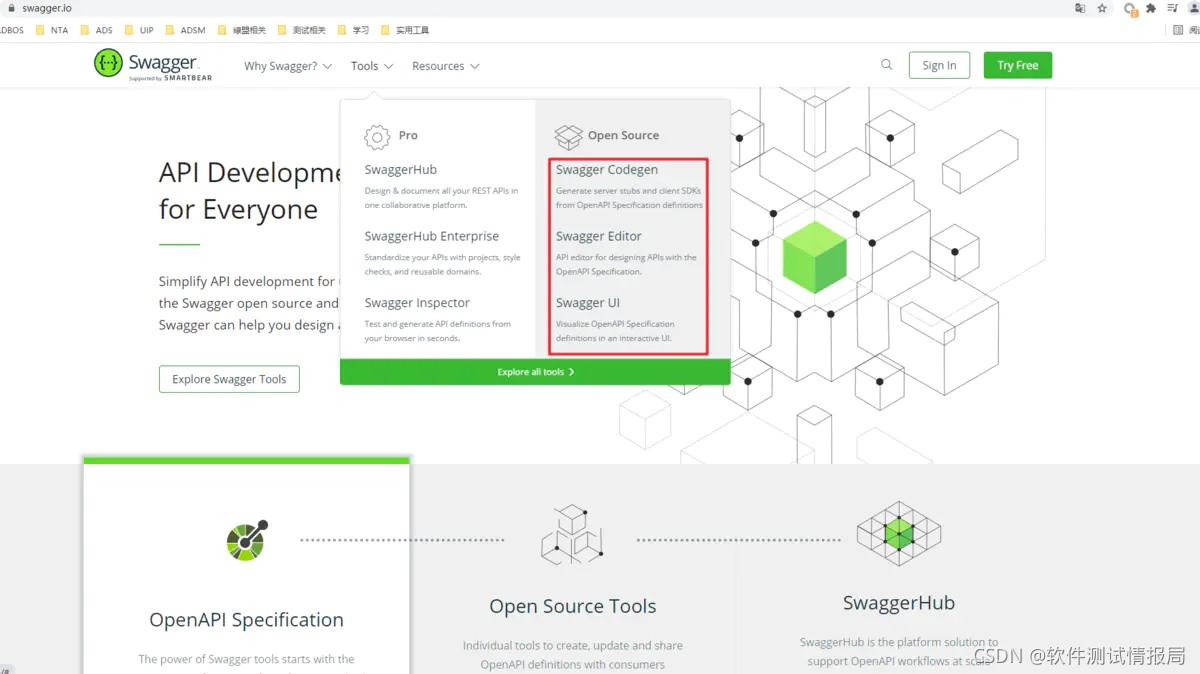Expand the Resources menu

446,66
